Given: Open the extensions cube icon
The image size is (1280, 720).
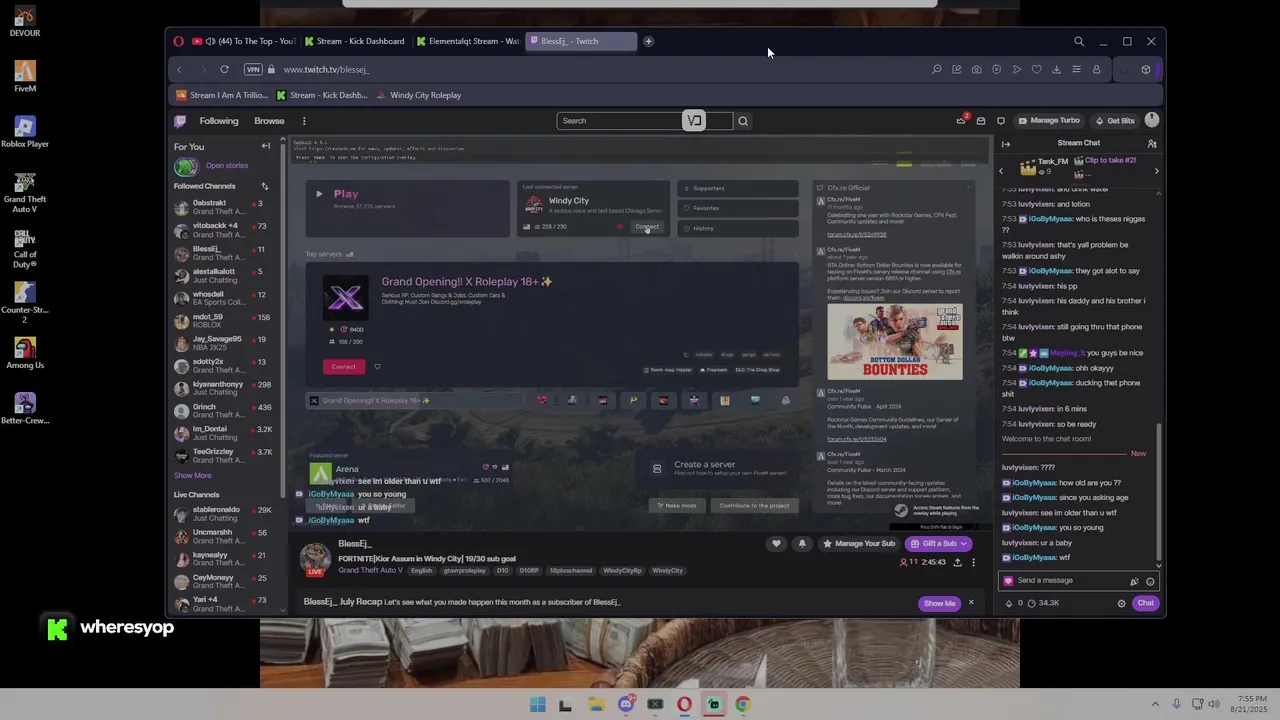Looking at the screenshot, I should [x=1146, y=69].
